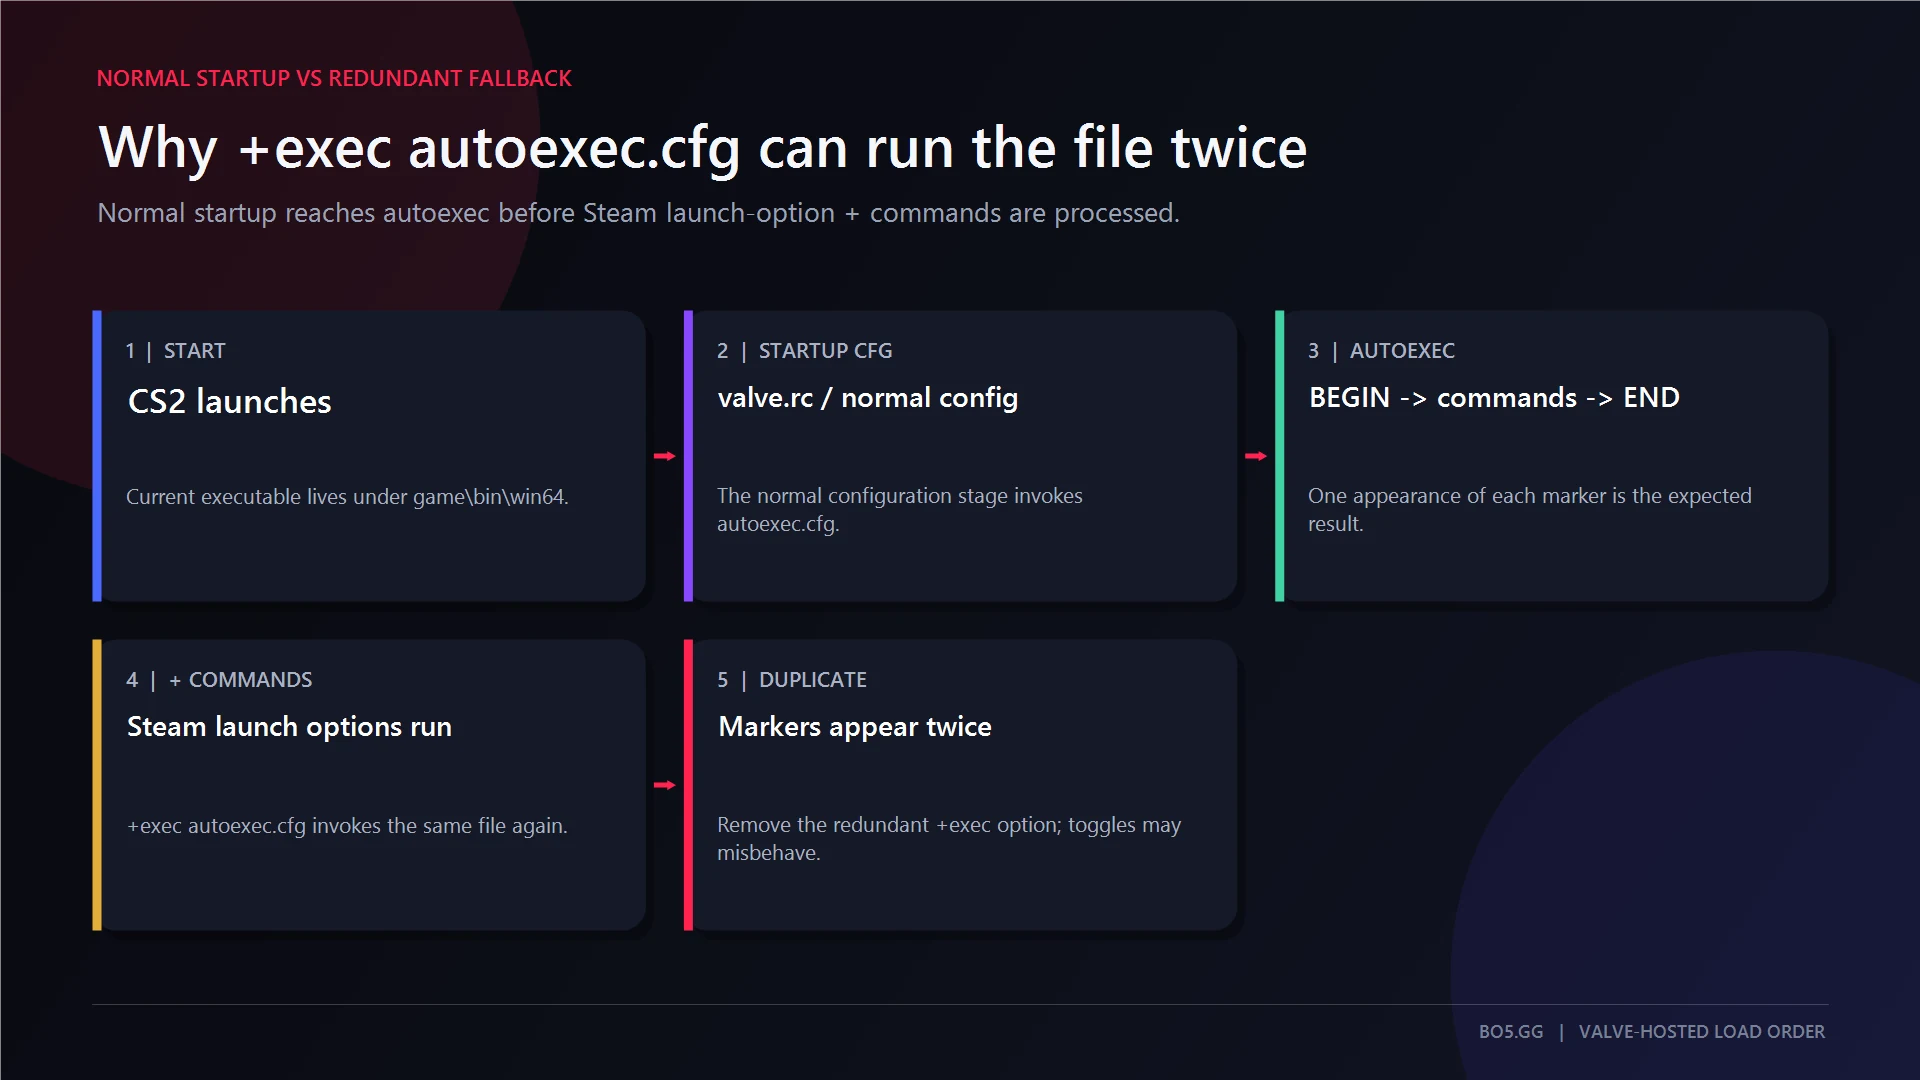Click the '5 | DUPLICATE' label

click(791, 680)
